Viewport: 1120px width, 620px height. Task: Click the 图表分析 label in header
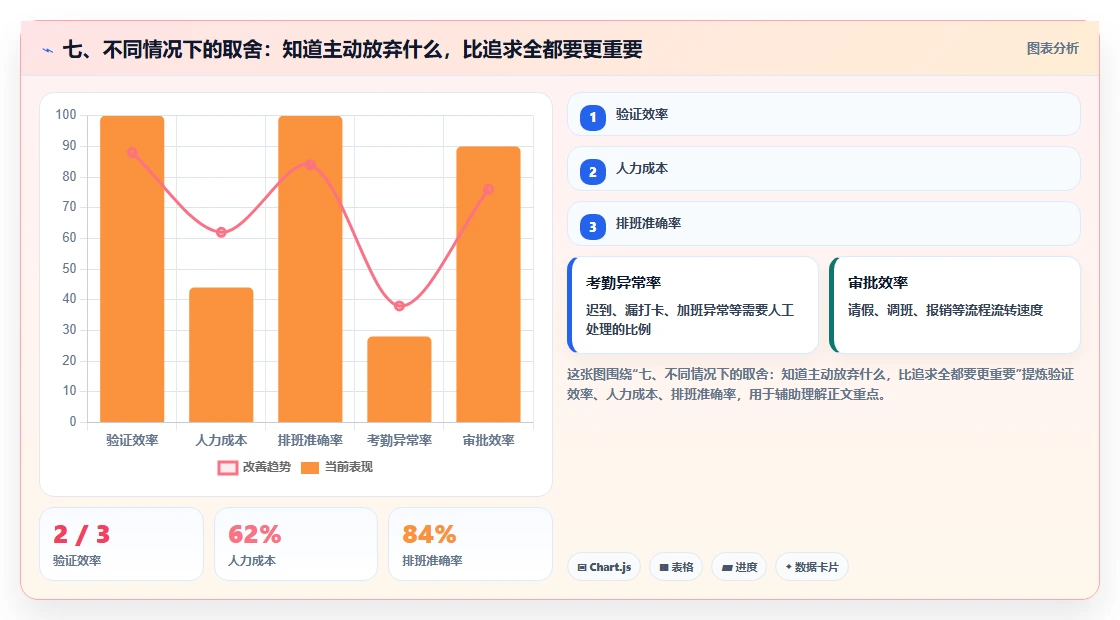(x=1053, y=49)
